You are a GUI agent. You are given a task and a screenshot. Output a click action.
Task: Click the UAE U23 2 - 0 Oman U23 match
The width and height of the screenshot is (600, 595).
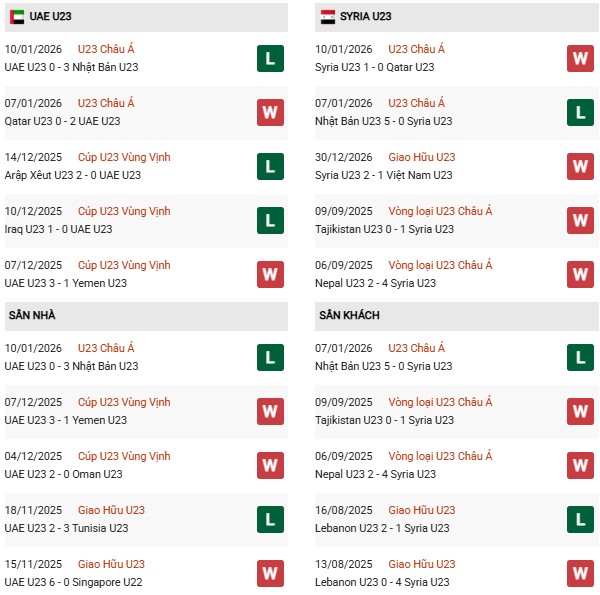point(63,474)
